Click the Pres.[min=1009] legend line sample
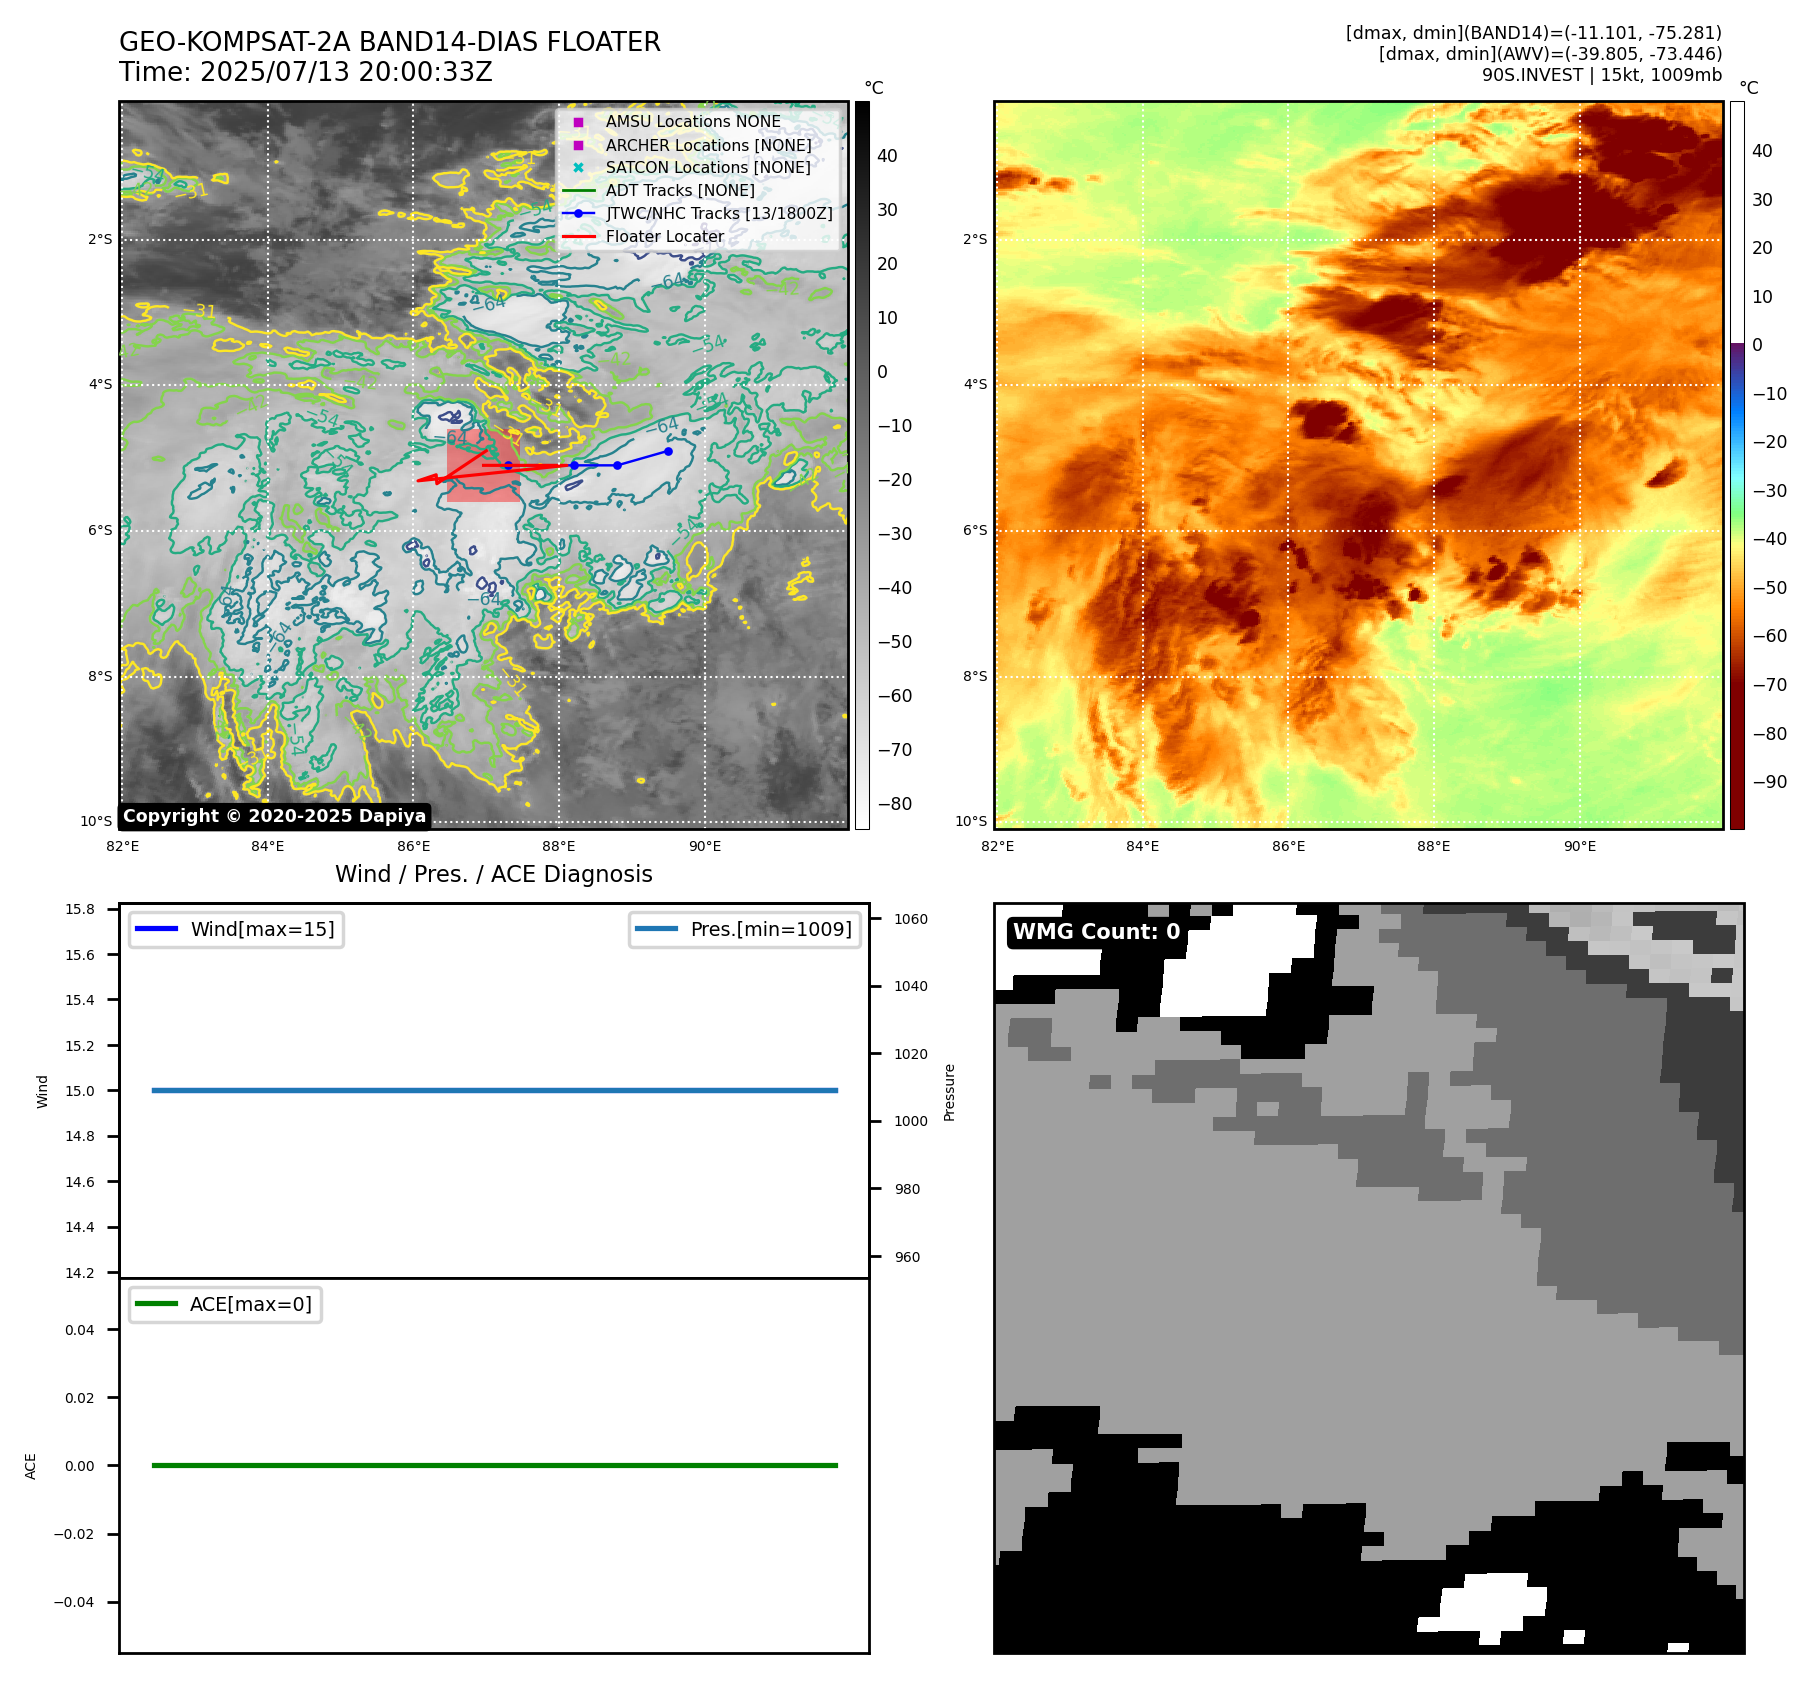 656,929
